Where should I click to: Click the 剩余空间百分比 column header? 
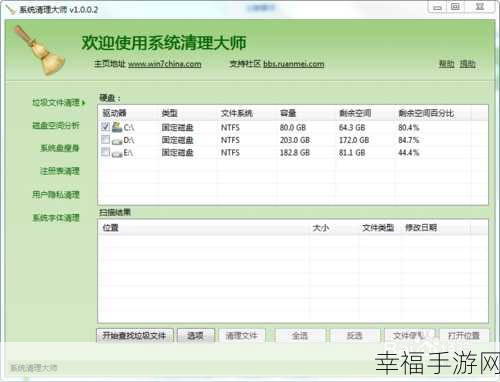point(426,113)
